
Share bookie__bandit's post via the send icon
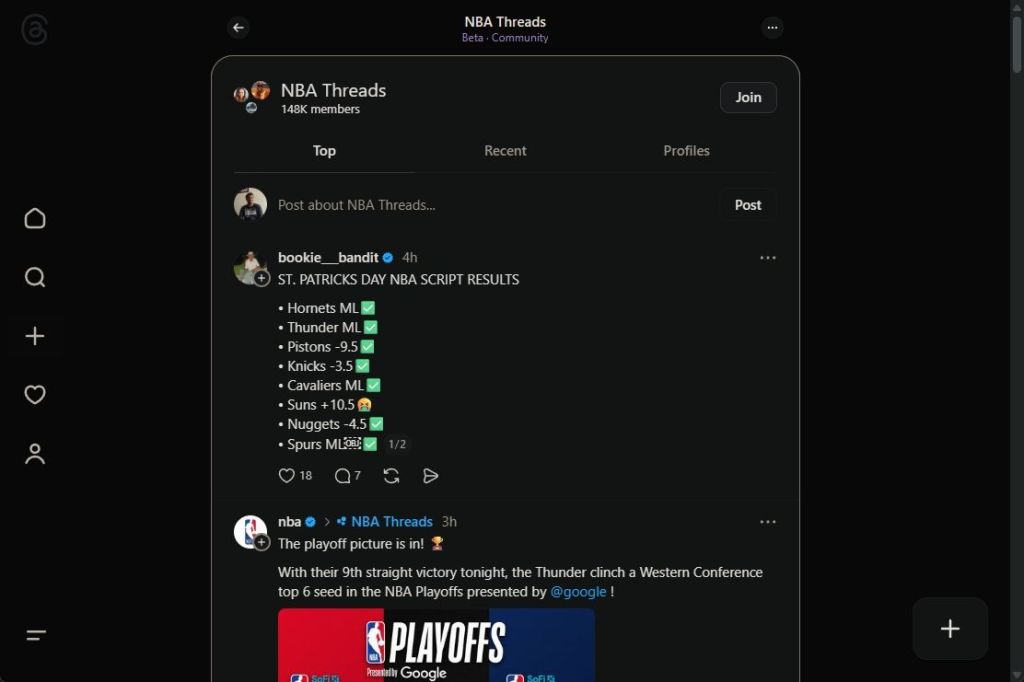pyautogui.click(x=430, y=476)
